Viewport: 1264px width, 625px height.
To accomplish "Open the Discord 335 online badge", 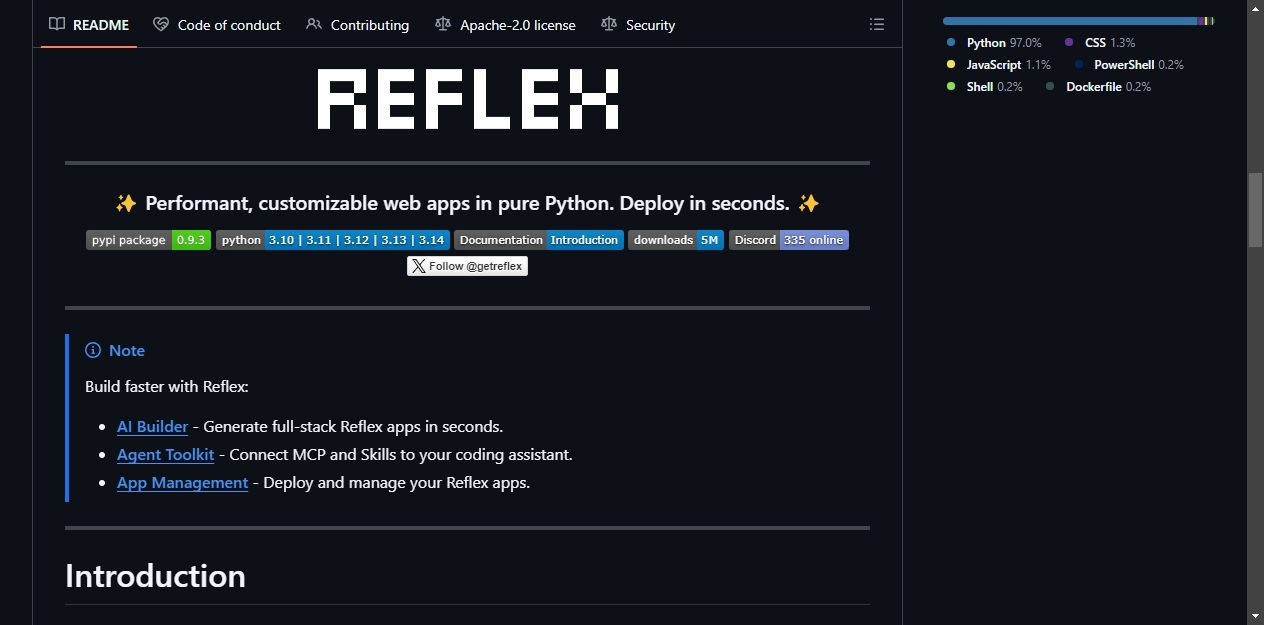I will (789, 240).
